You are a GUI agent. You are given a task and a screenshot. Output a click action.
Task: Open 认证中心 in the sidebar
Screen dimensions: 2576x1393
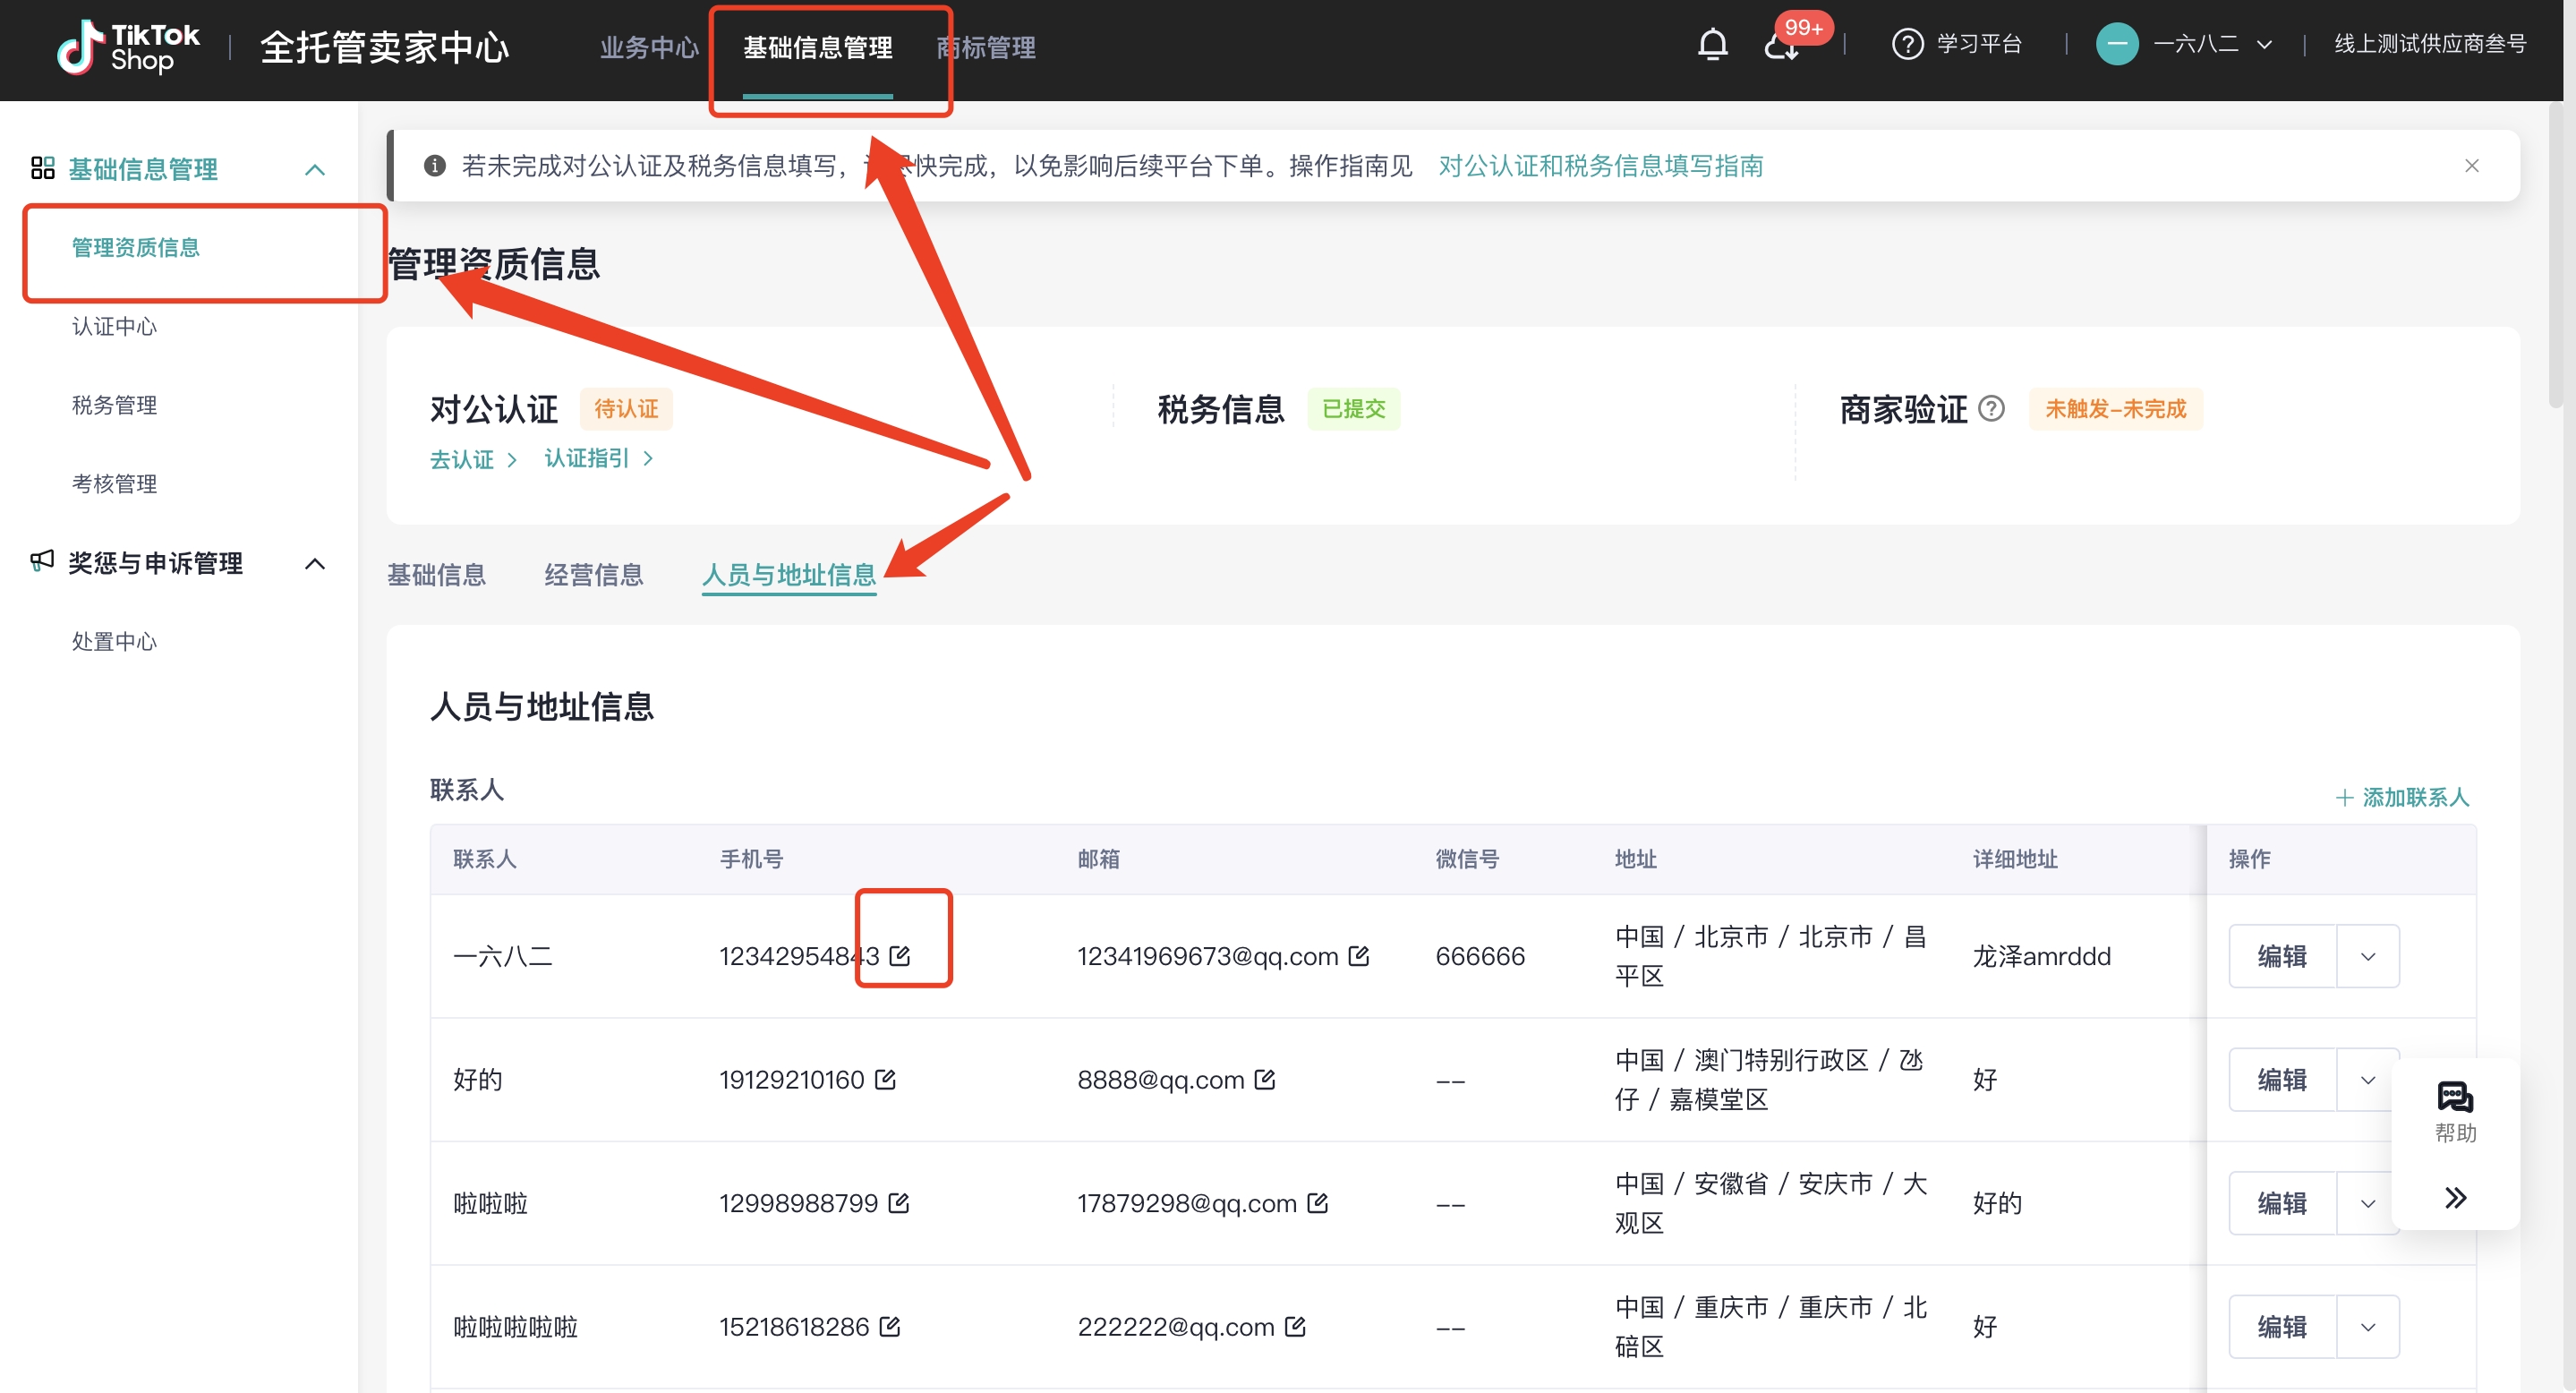tap(114, 327)
